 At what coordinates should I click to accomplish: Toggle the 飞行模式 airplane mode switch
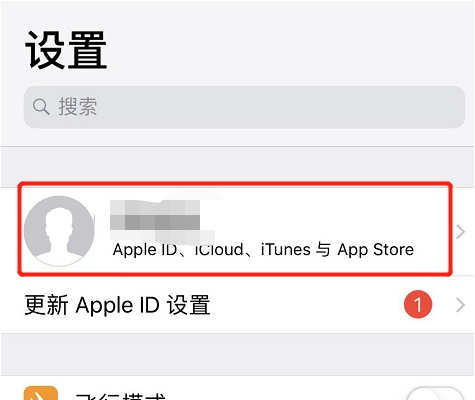click(435, 393)
